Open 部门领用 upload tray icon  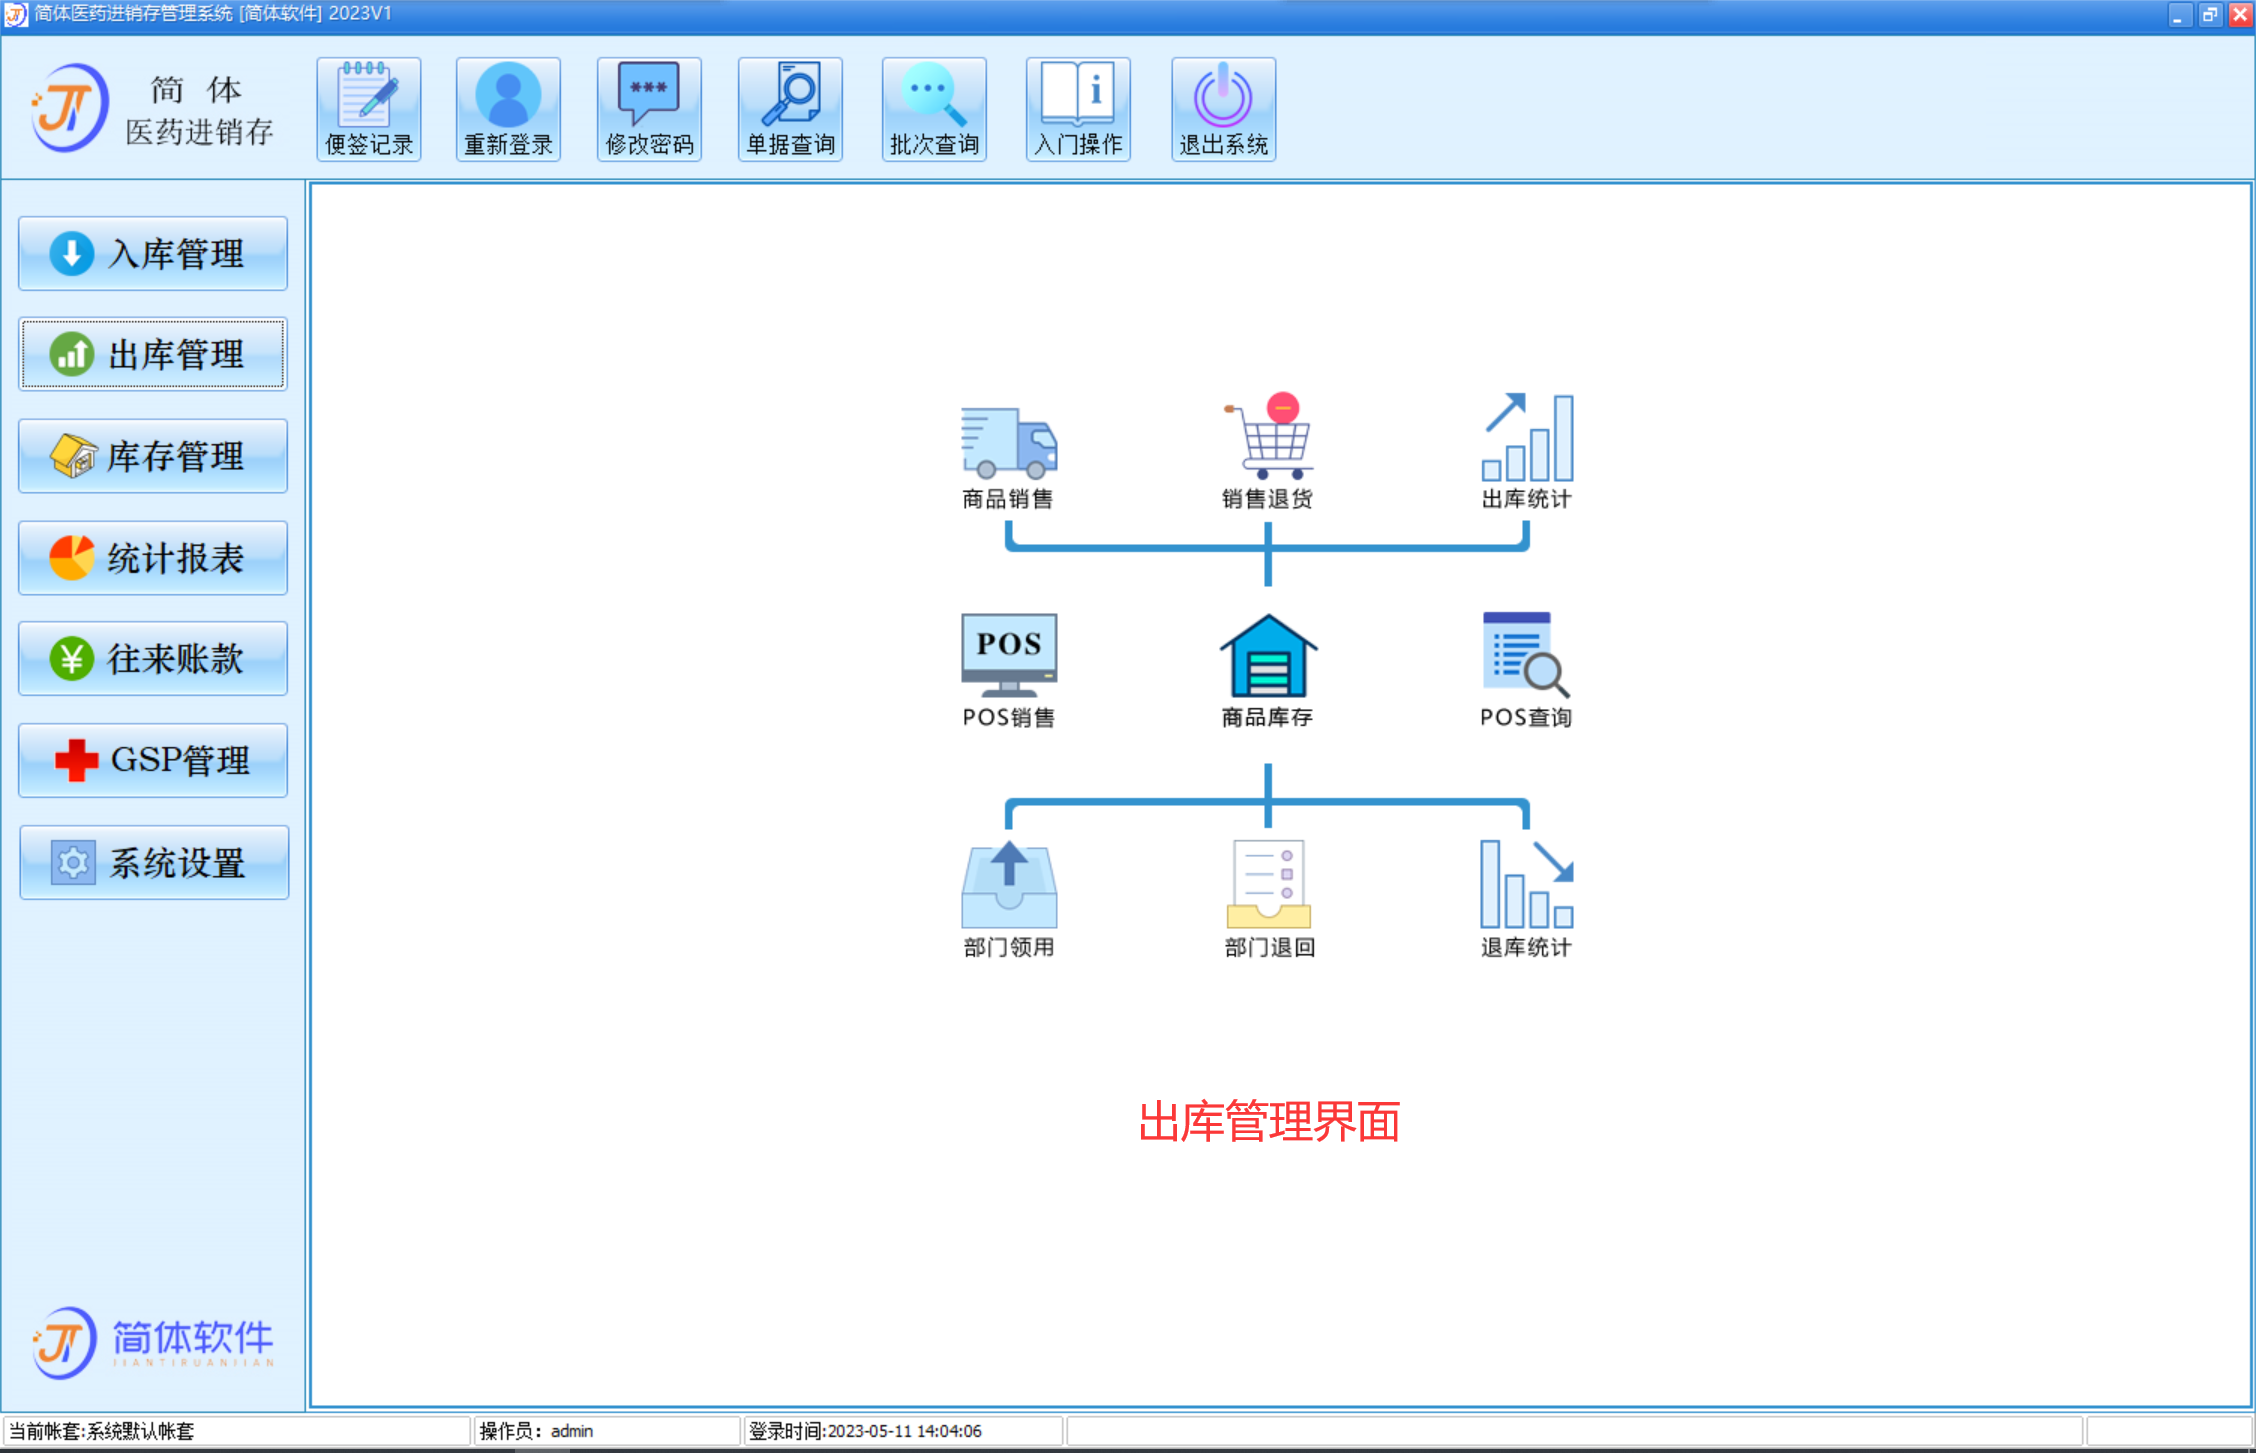(1008, 900)
